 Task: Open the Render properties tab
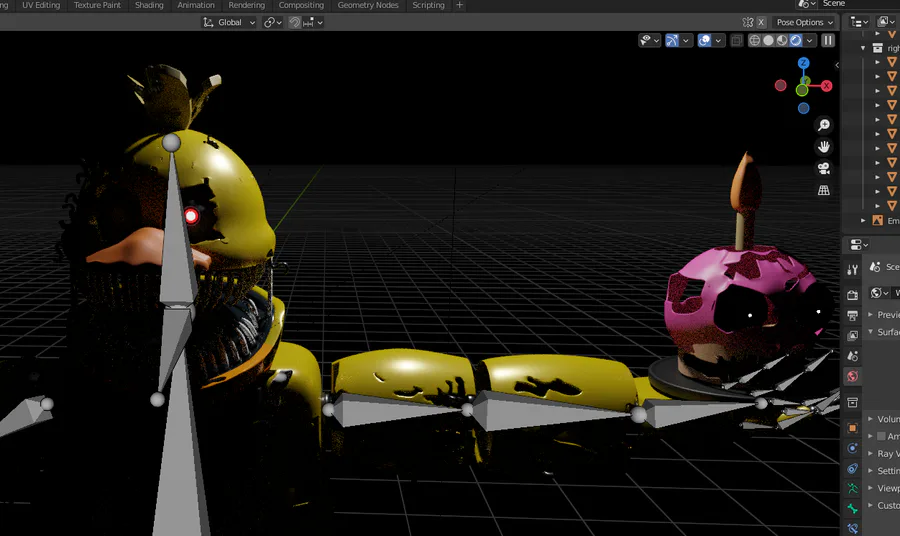852,295
